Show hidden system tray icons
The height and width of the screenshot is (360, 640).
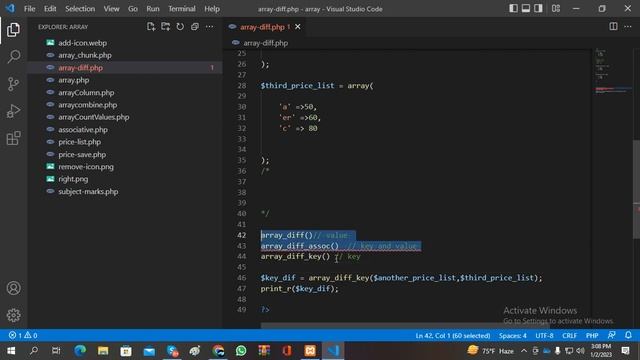coord(524,351)
